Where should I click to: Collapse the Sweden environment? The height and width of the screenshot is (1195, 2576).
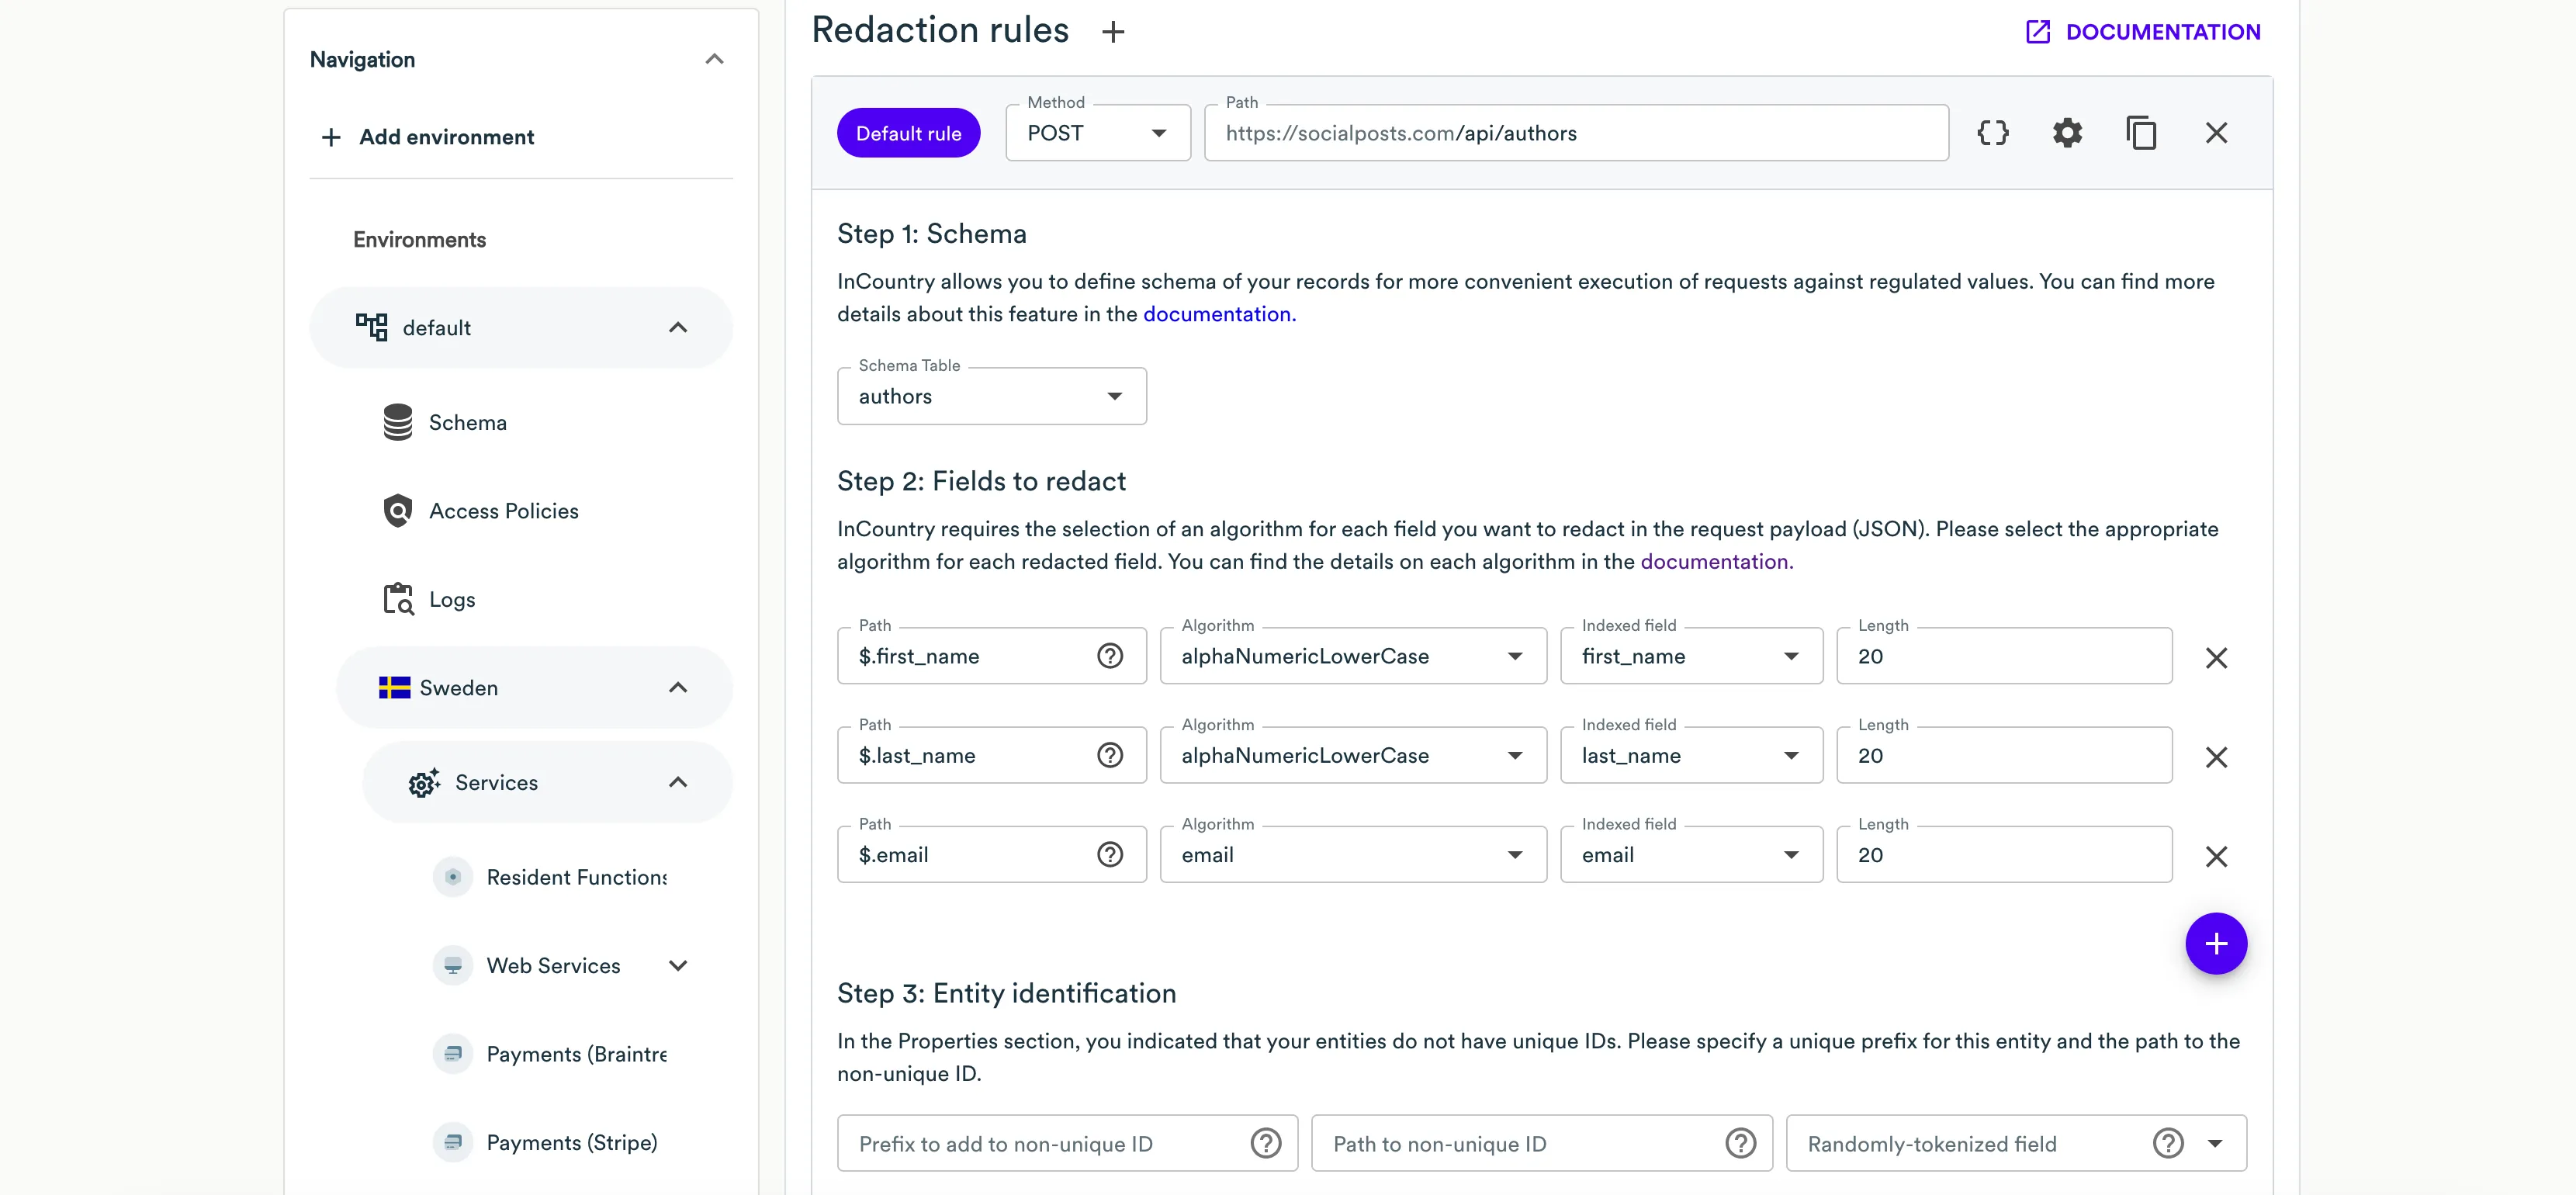coord(679,687)
